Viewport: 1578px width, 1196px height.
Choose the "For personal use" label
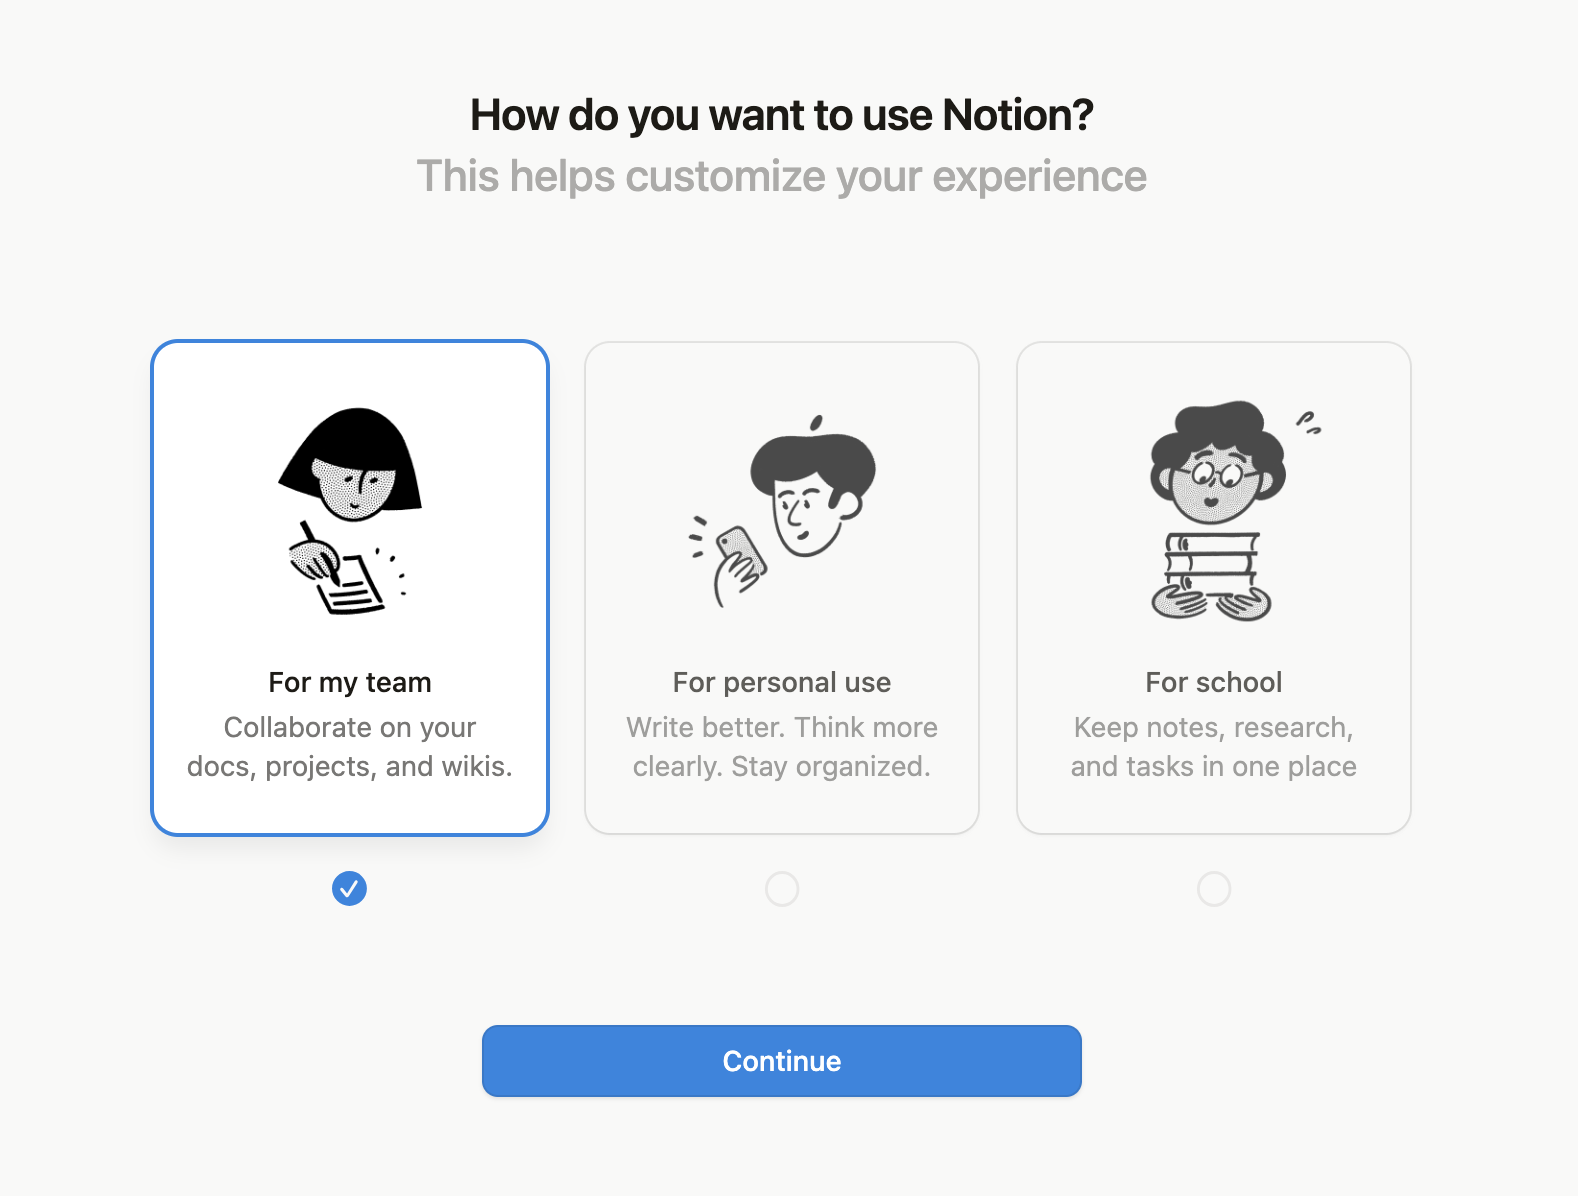point(782,682)
